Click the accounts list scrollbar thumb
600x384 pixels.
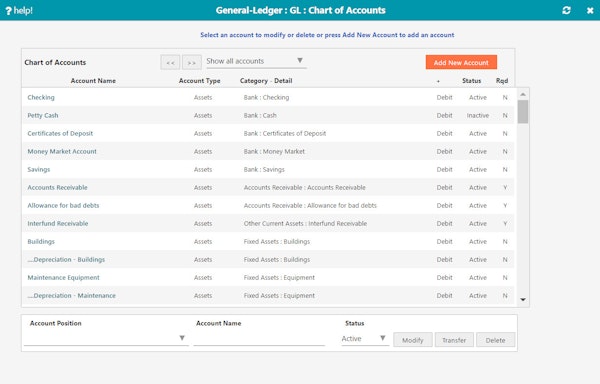(523, 112)
